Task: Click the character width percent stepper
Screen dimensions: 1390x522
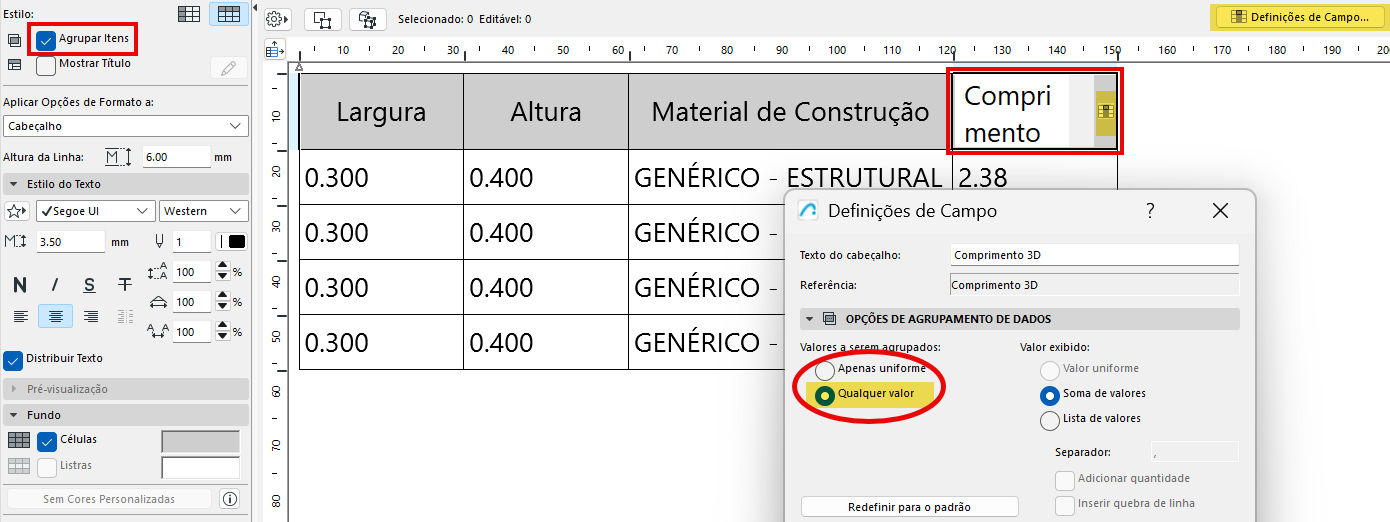Action: click(221, 302)
